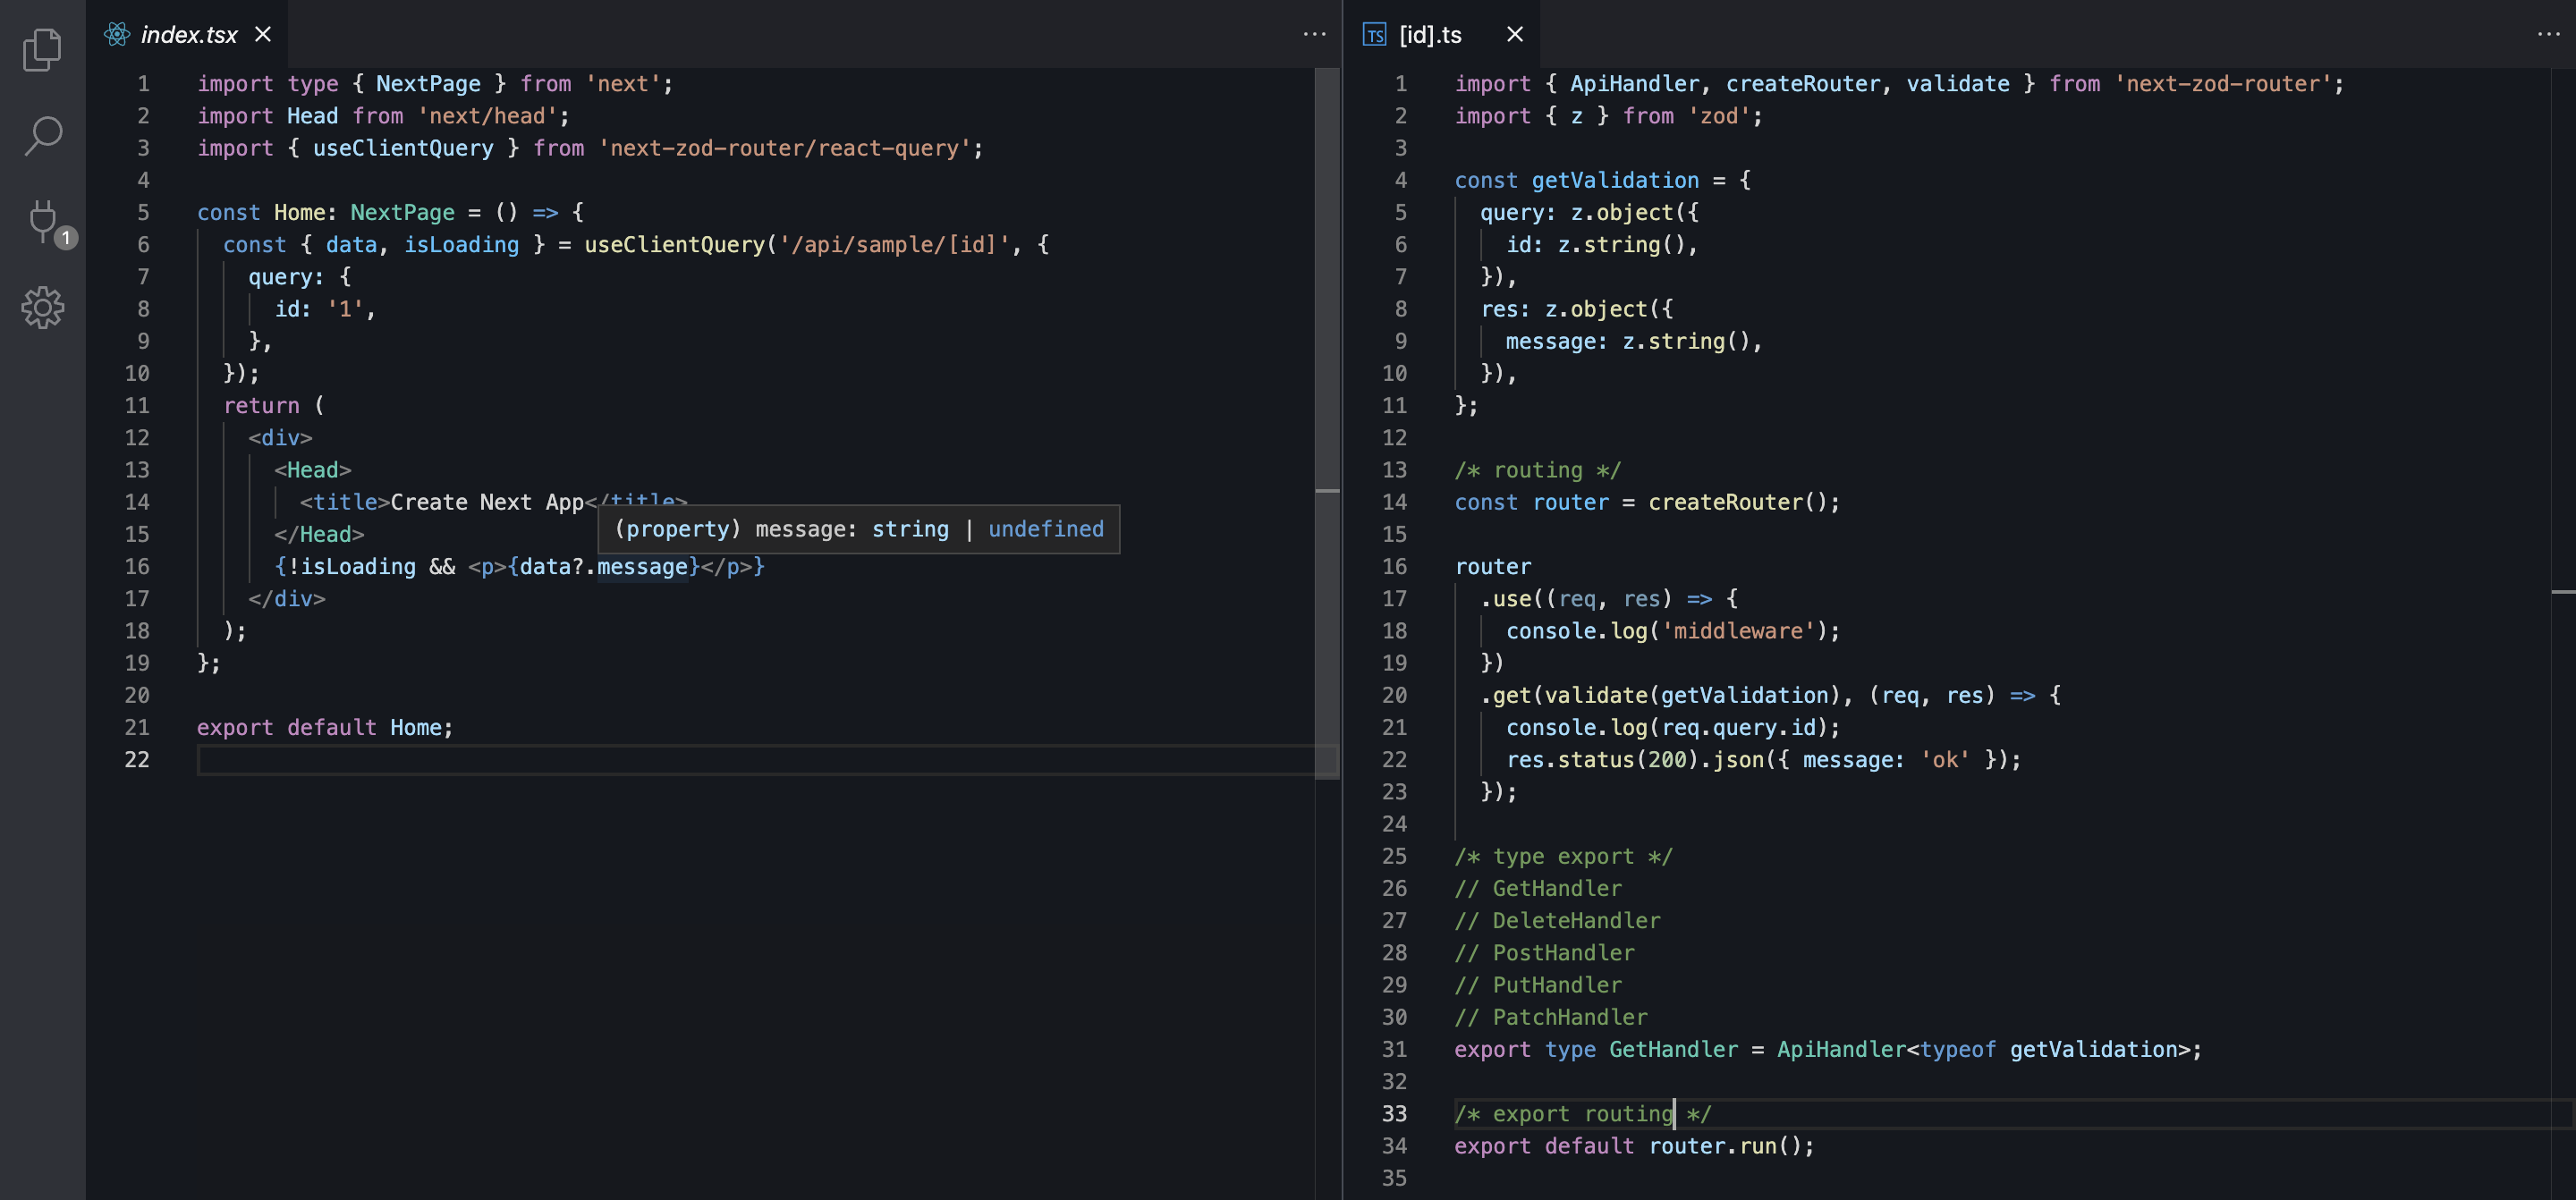Screen dimensions: 2576x1200
Task: Click the React icon on index.tsx tab
Action: coord(117,35)
